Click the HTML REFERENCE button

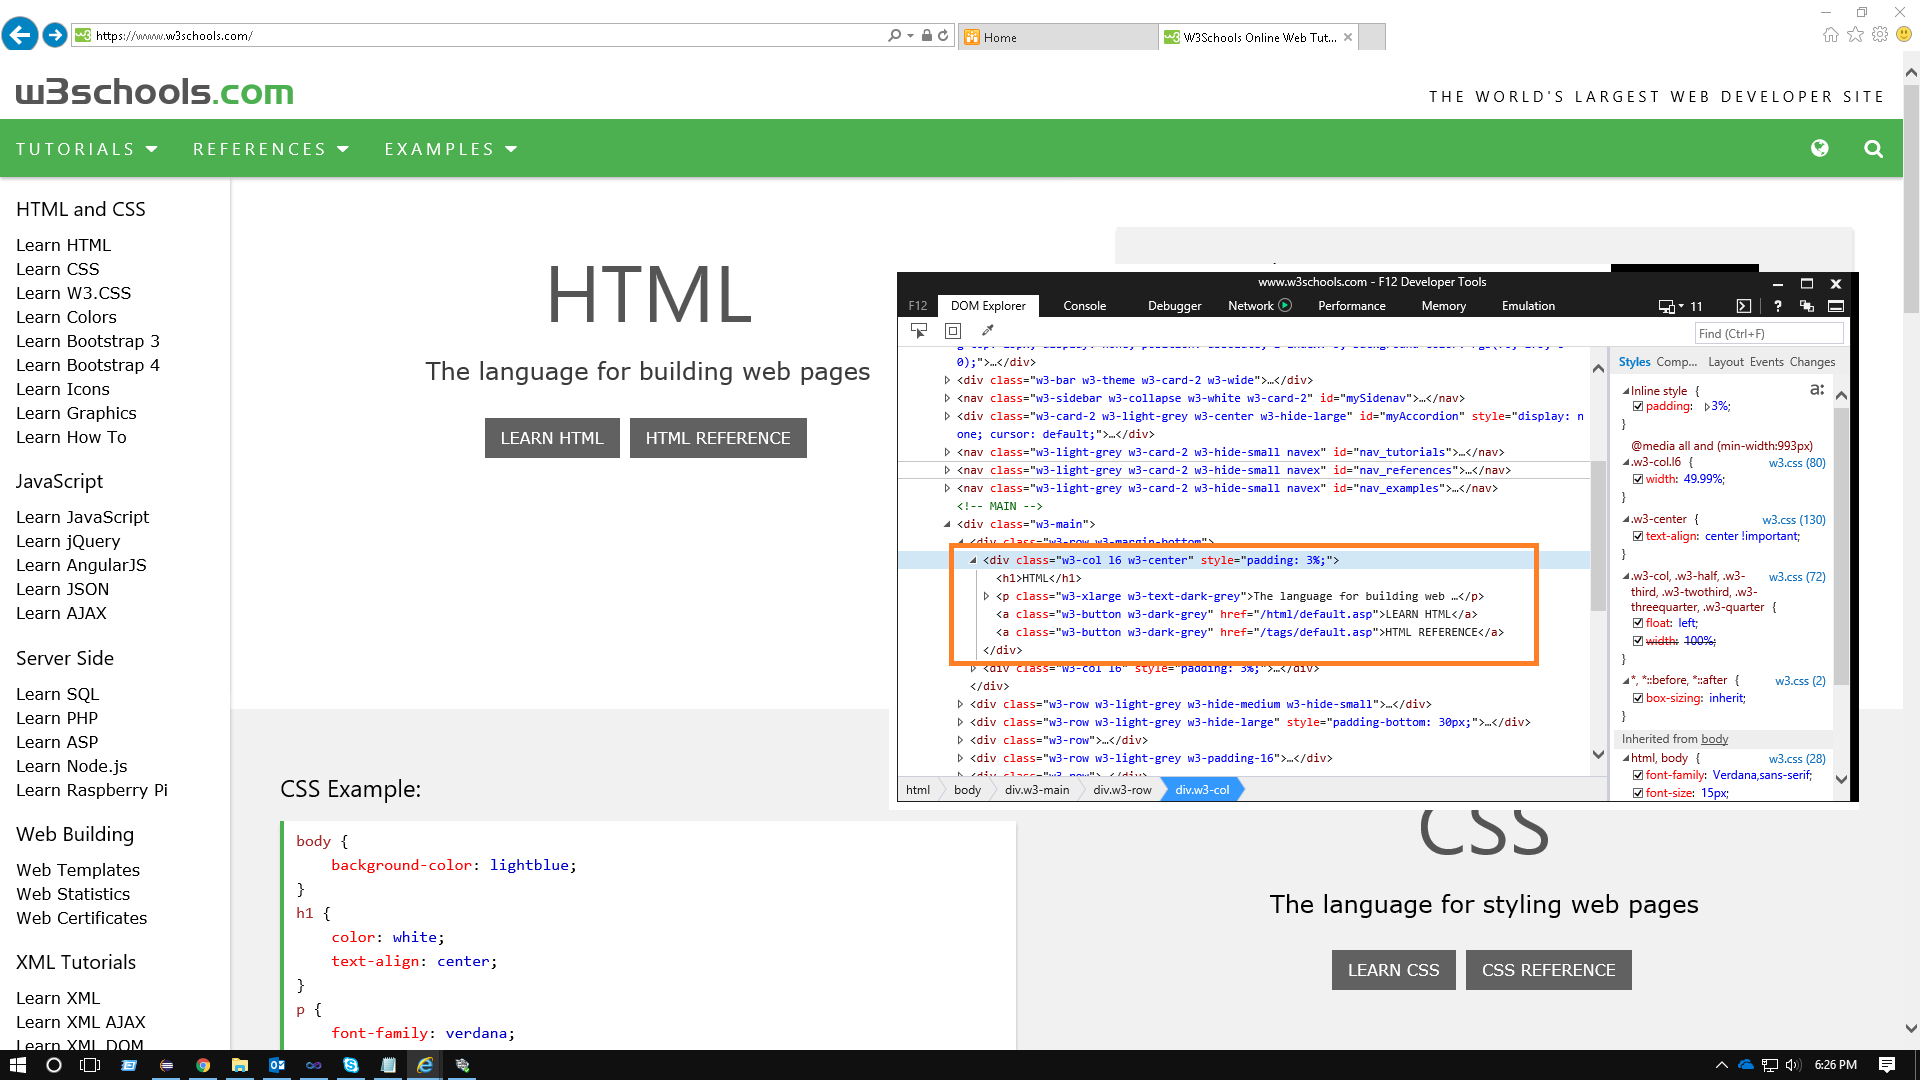718,438
